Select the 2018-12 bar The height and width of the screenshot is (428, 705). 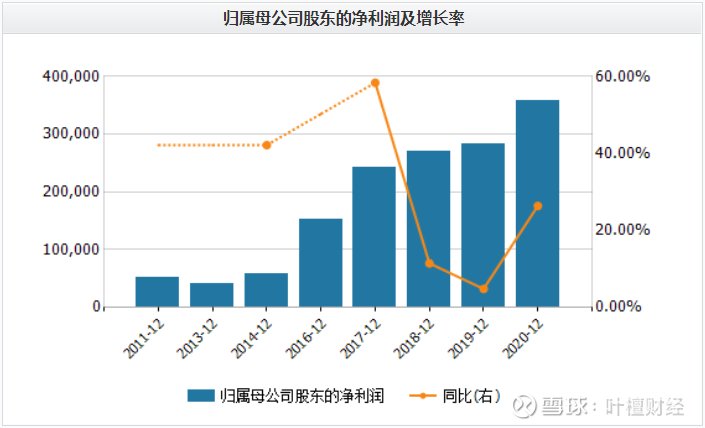click(428, 229)
